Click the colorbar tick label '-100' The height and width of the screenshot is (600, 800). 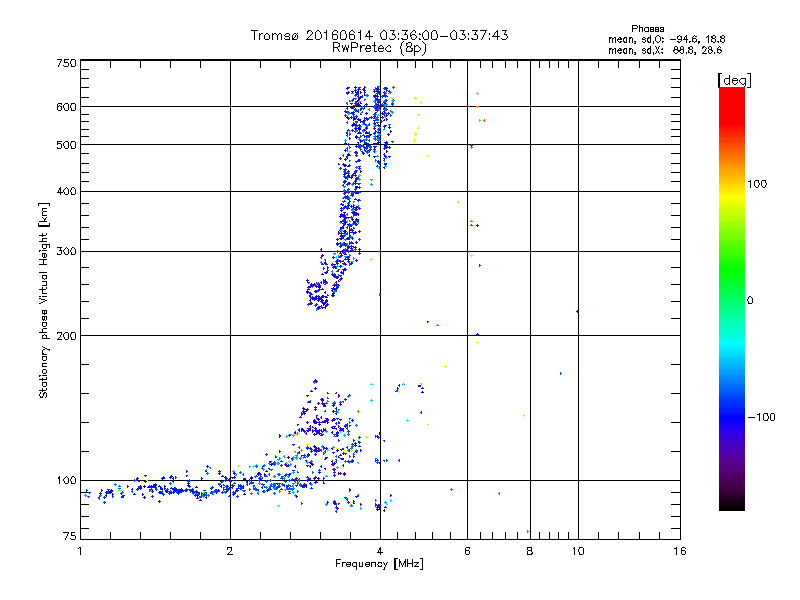click(x=762, y=417)
